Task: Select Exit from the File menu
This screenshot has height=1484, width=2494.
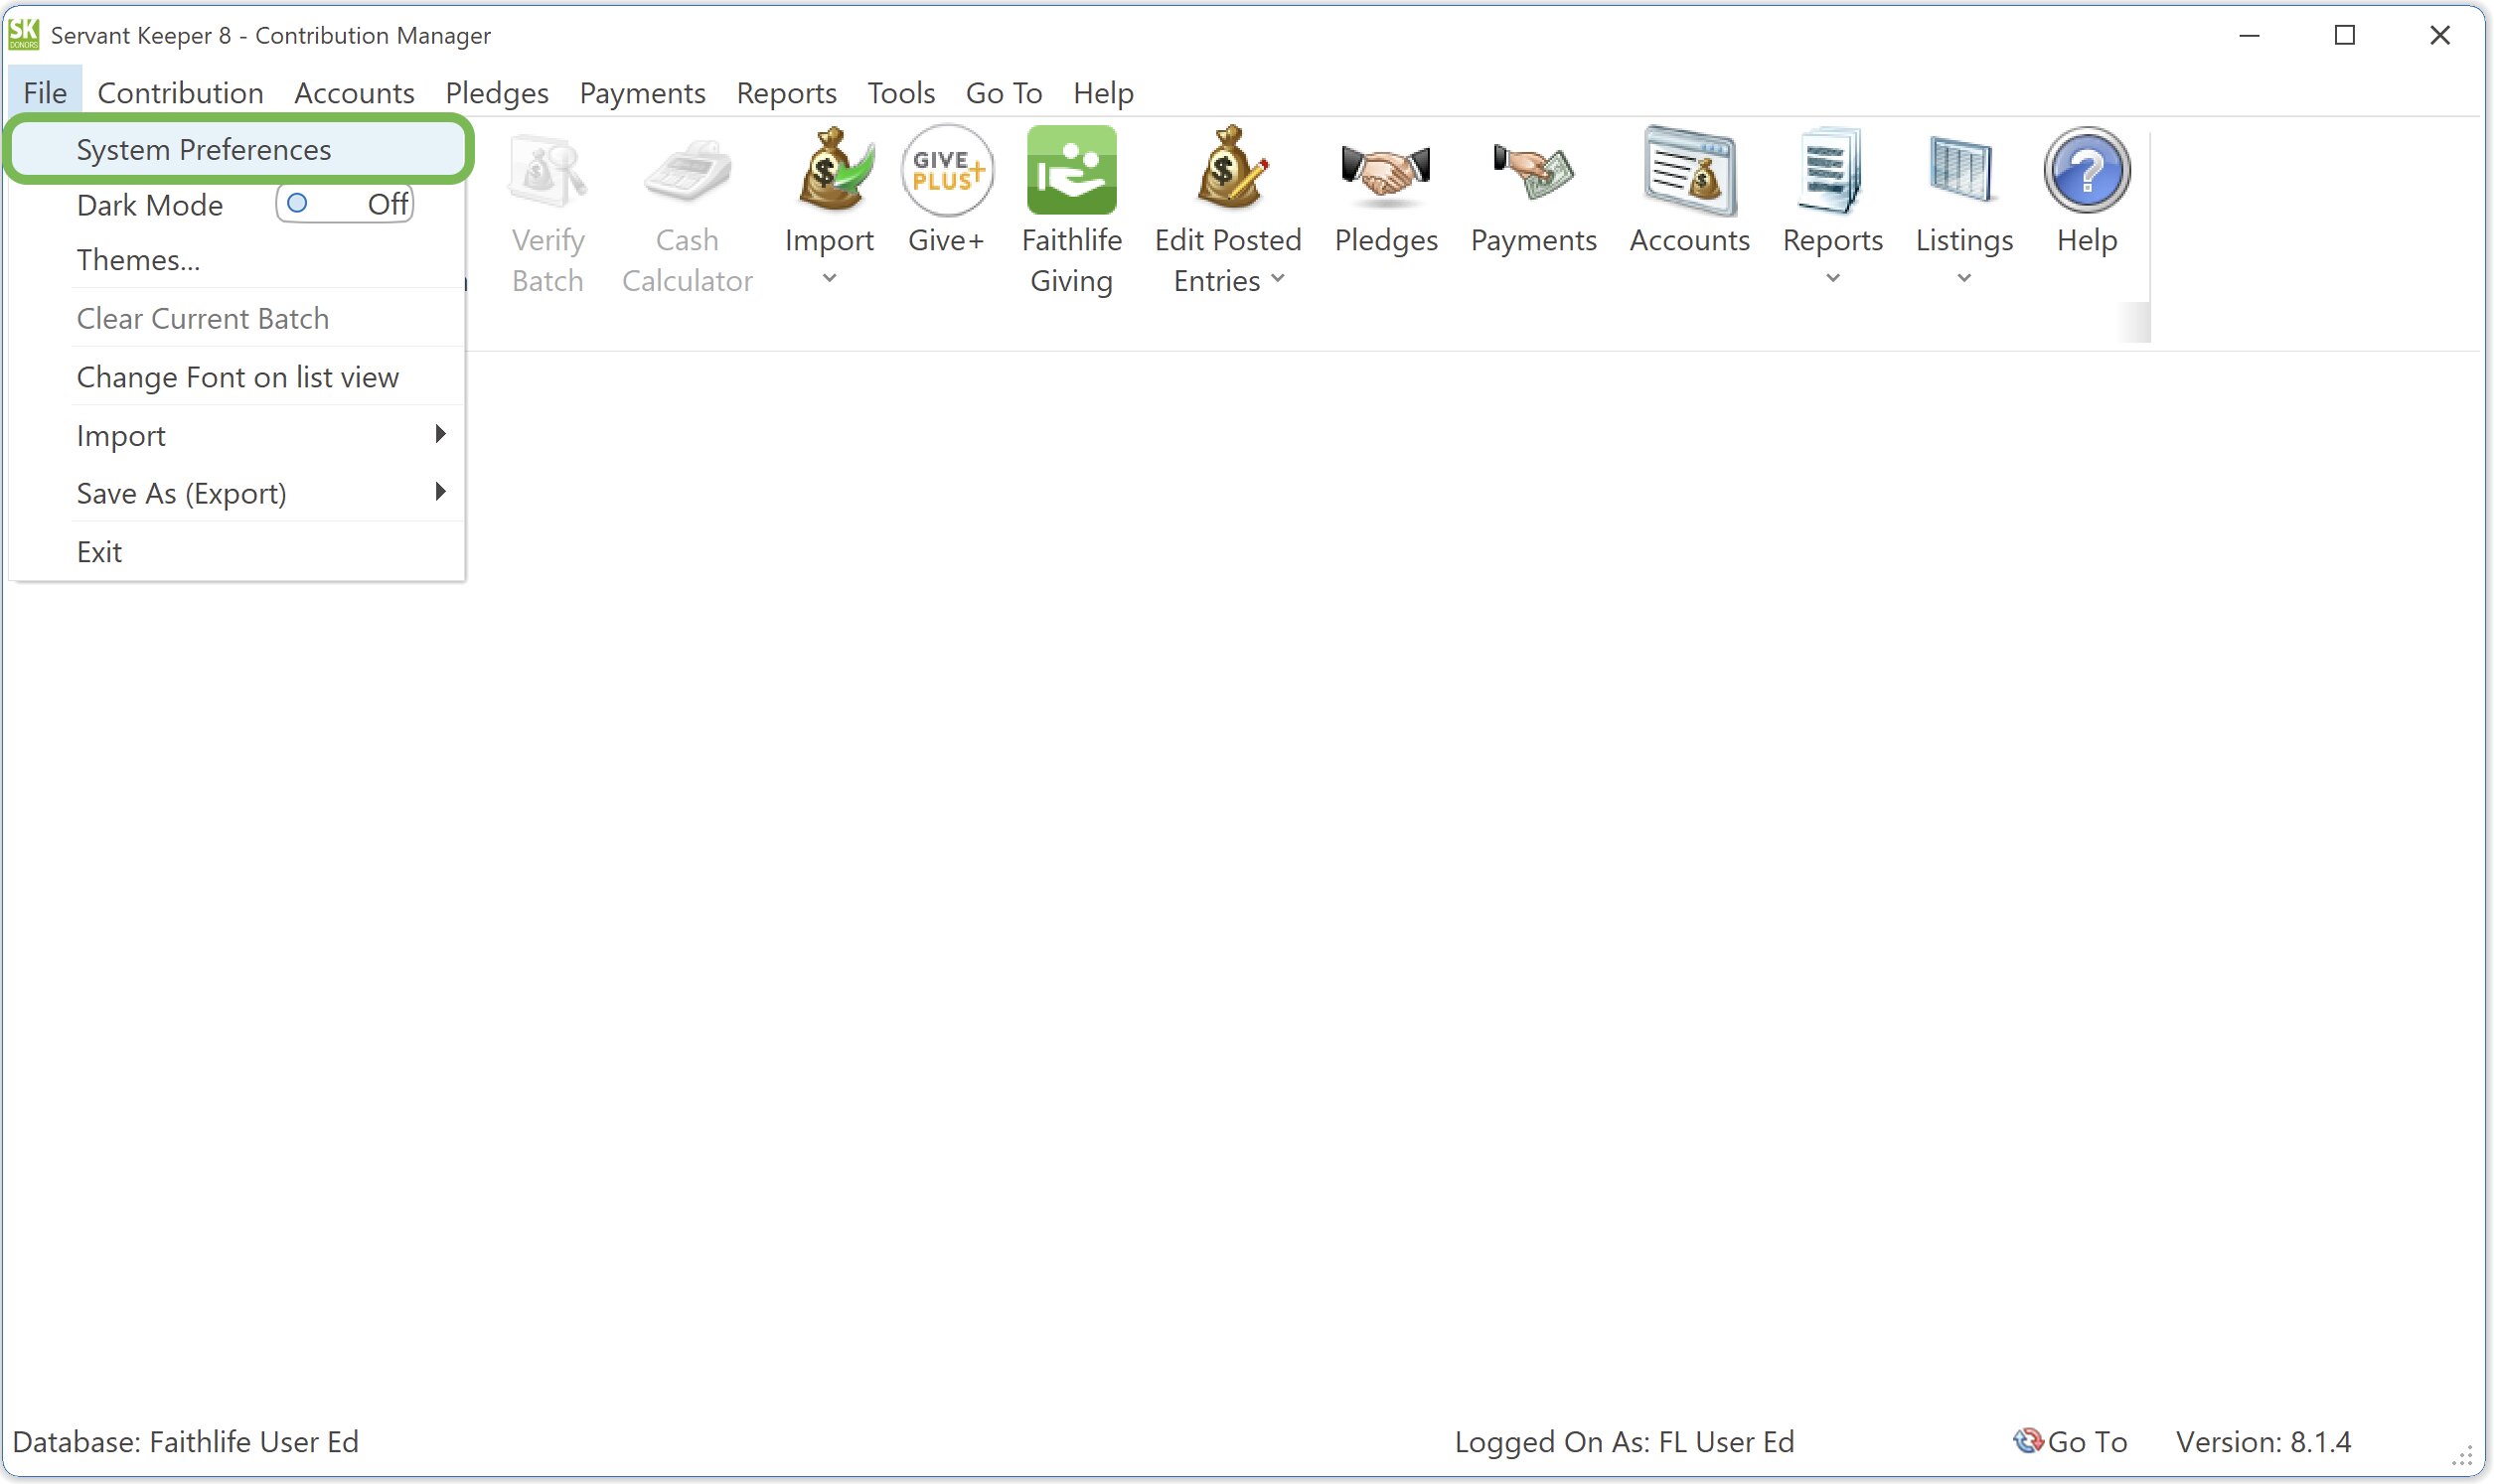Action: [x=98, y=550]
